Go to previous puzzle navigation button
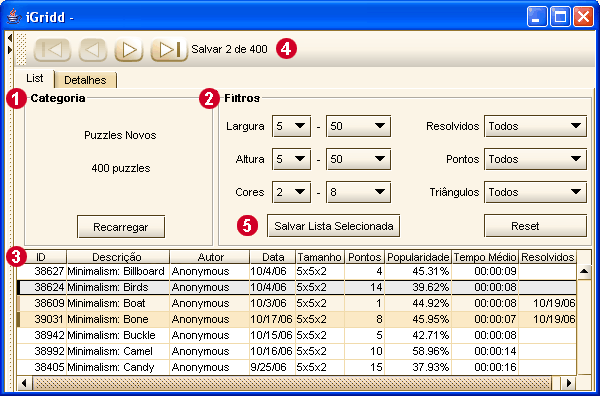The height and width of the screenshot is (396, 600). 93,50
